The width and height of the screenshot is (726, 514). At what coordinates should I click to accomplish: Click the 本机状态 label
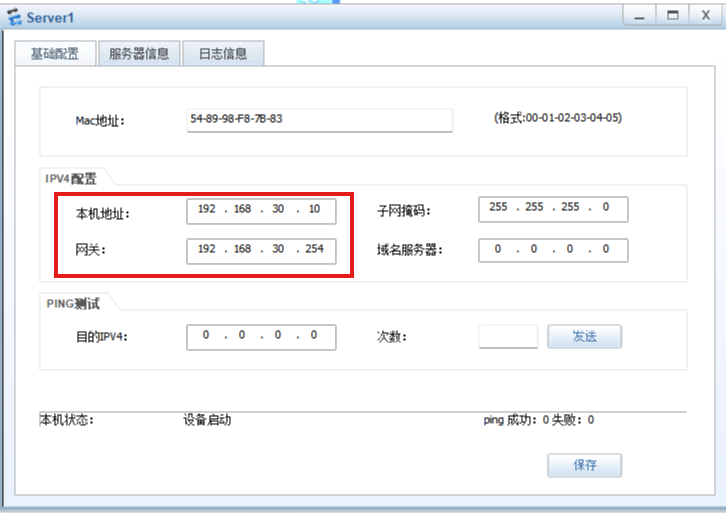67,420
